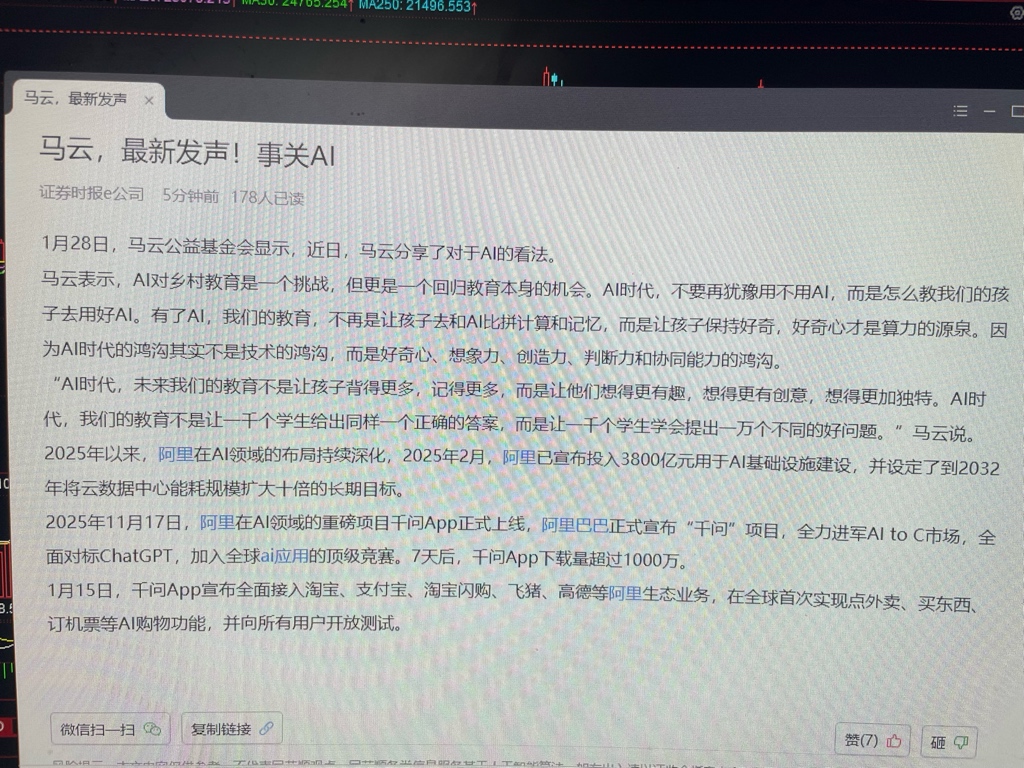Click the thumbs-up icon beside 赞(7)
This screenshot has height=768, width=1024.
894,741
